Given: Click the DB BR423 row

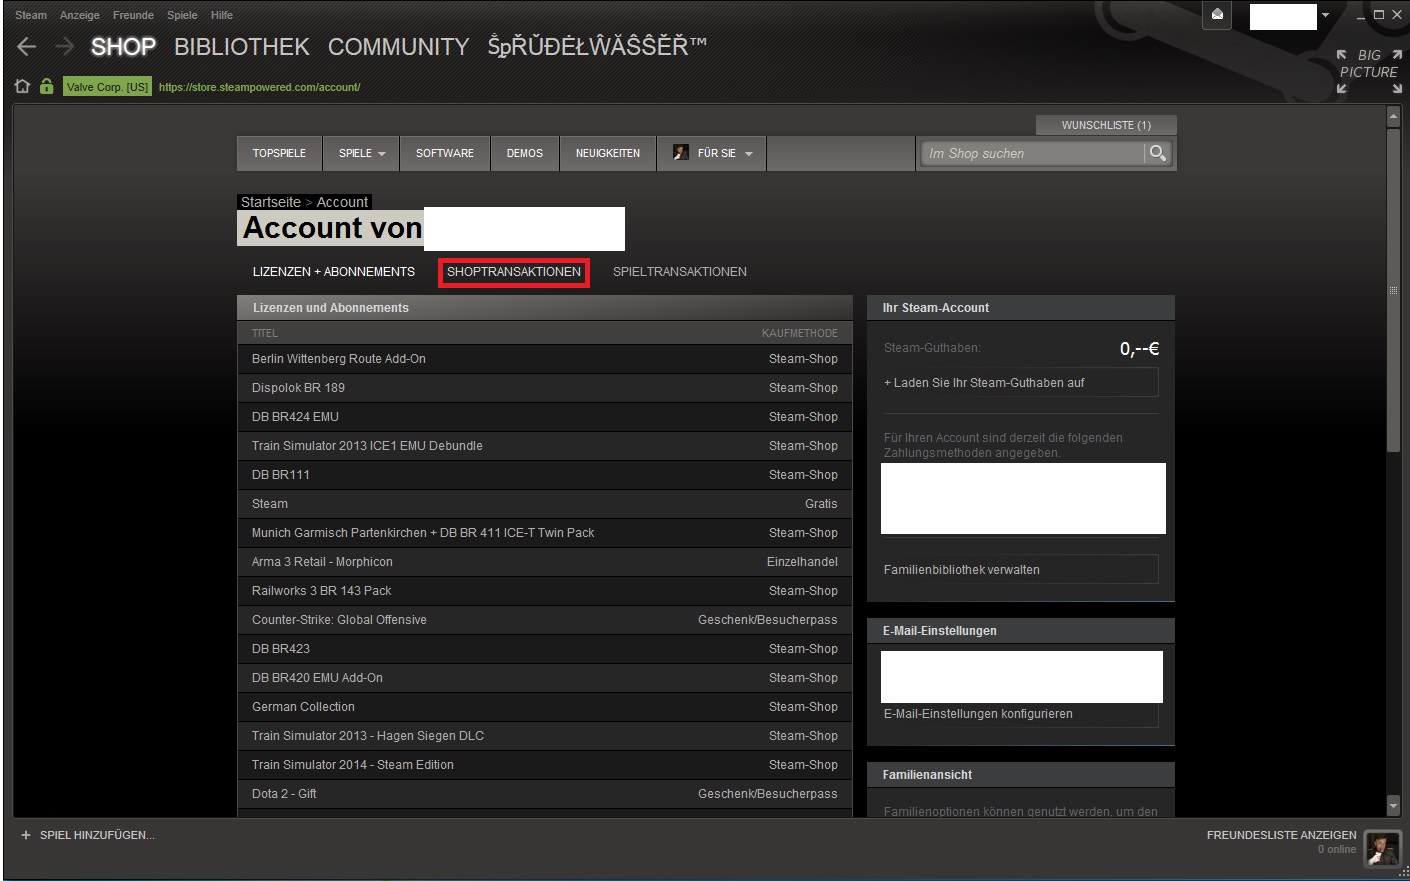Looking at the screenshot, I should click(x=545, y=649).
